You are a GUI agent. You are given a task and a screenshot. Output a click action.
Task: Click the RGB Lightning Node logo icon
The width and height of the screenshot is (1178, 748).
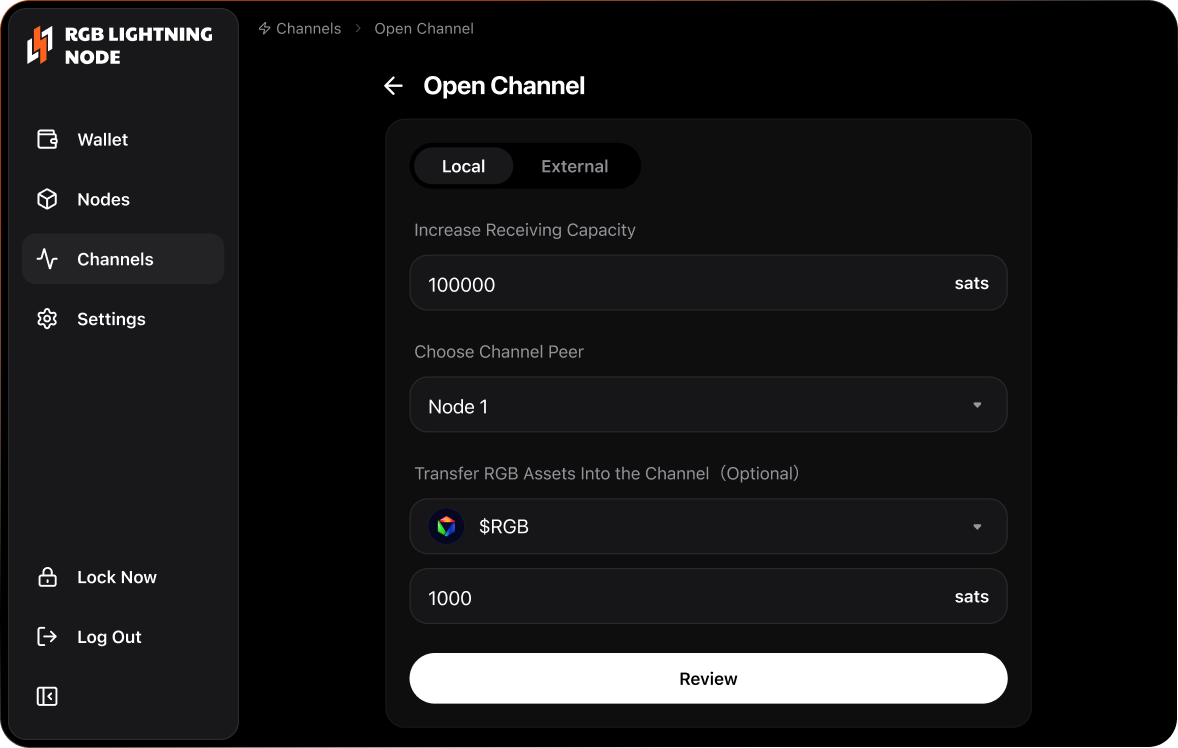(40, 45)
